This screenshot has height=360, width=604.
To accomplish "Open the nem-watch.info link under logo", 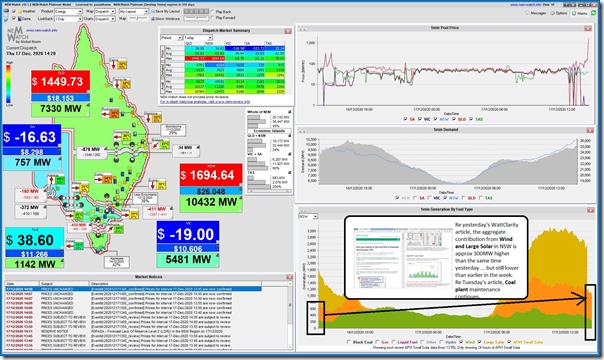I will coord(42,30).
